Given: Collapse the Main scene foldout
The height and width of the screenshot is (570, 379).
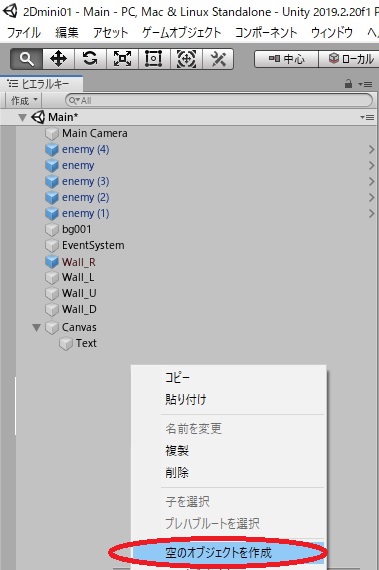Looking at the screenshot, I should [x=22, y=117].
